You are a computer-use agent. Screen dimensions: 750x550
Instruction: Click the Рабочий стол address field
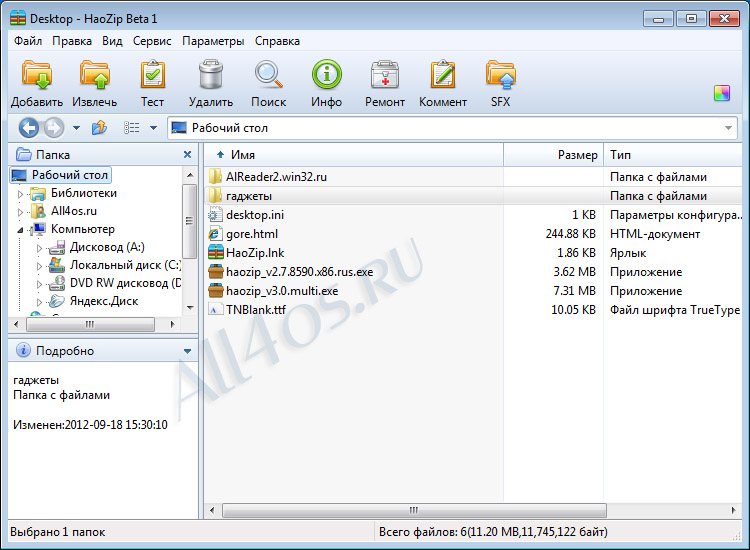(452, 128)
